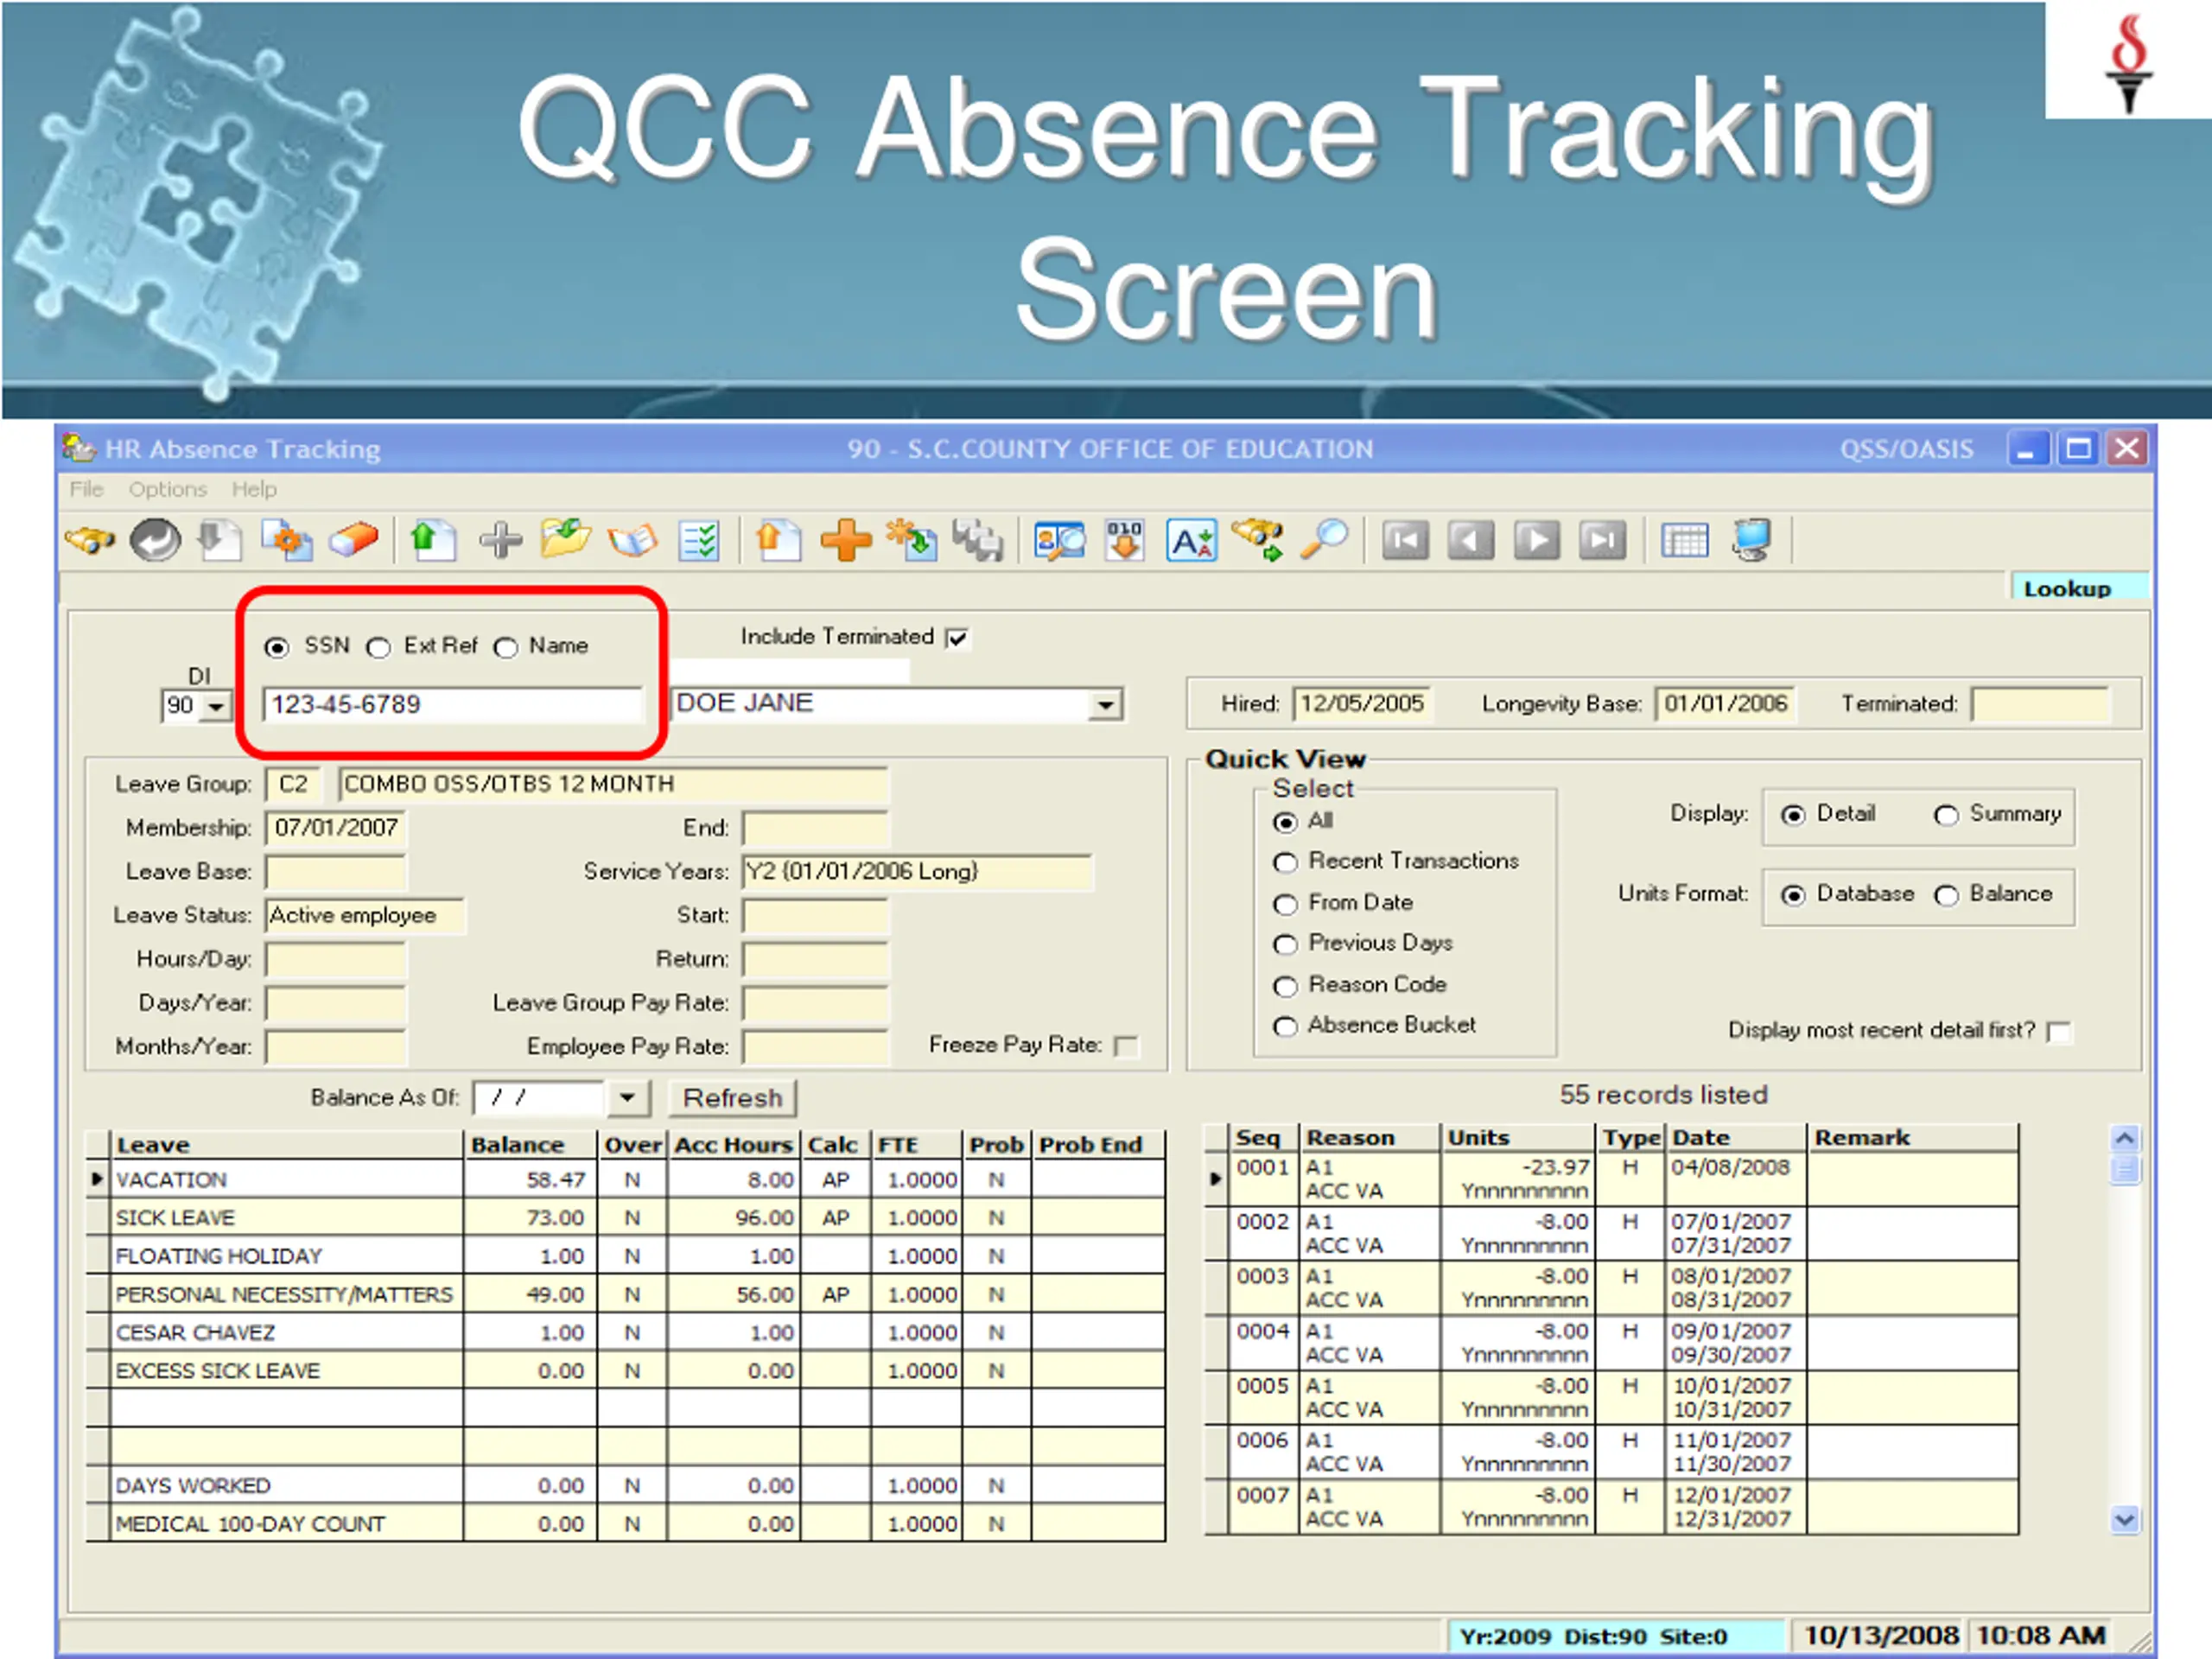Select the SICK LEAVE row
This screenshot has height=1659, width=2212.
coord(626,1218)
